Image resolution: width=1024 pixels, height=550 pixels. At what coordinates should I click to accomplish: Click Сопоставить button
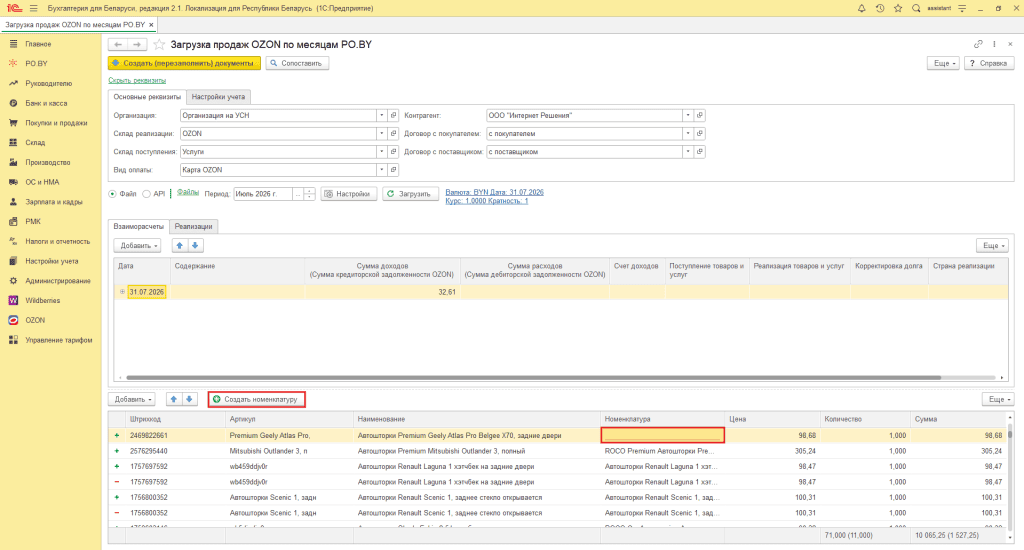(x=297, y=63)
